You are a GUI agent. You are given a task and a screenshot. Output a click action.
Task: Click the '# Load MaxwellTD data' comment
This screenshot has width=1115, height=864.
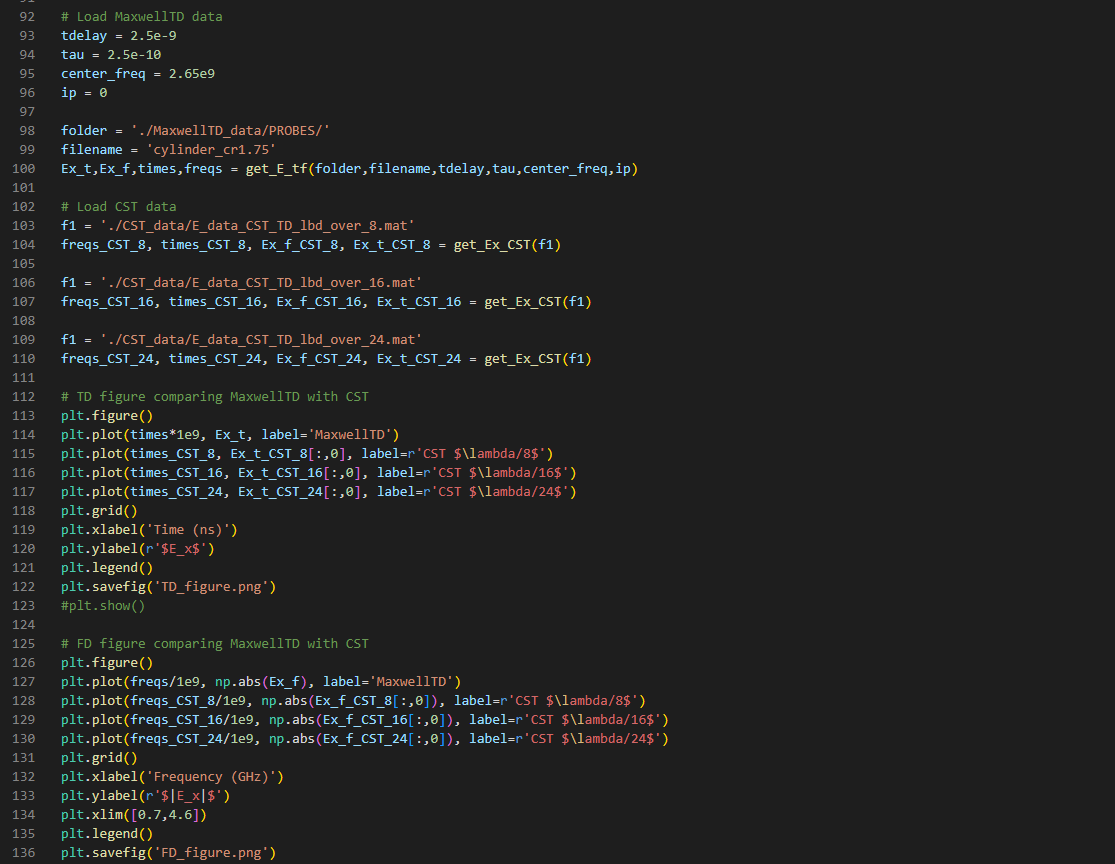tap(142, 16)
